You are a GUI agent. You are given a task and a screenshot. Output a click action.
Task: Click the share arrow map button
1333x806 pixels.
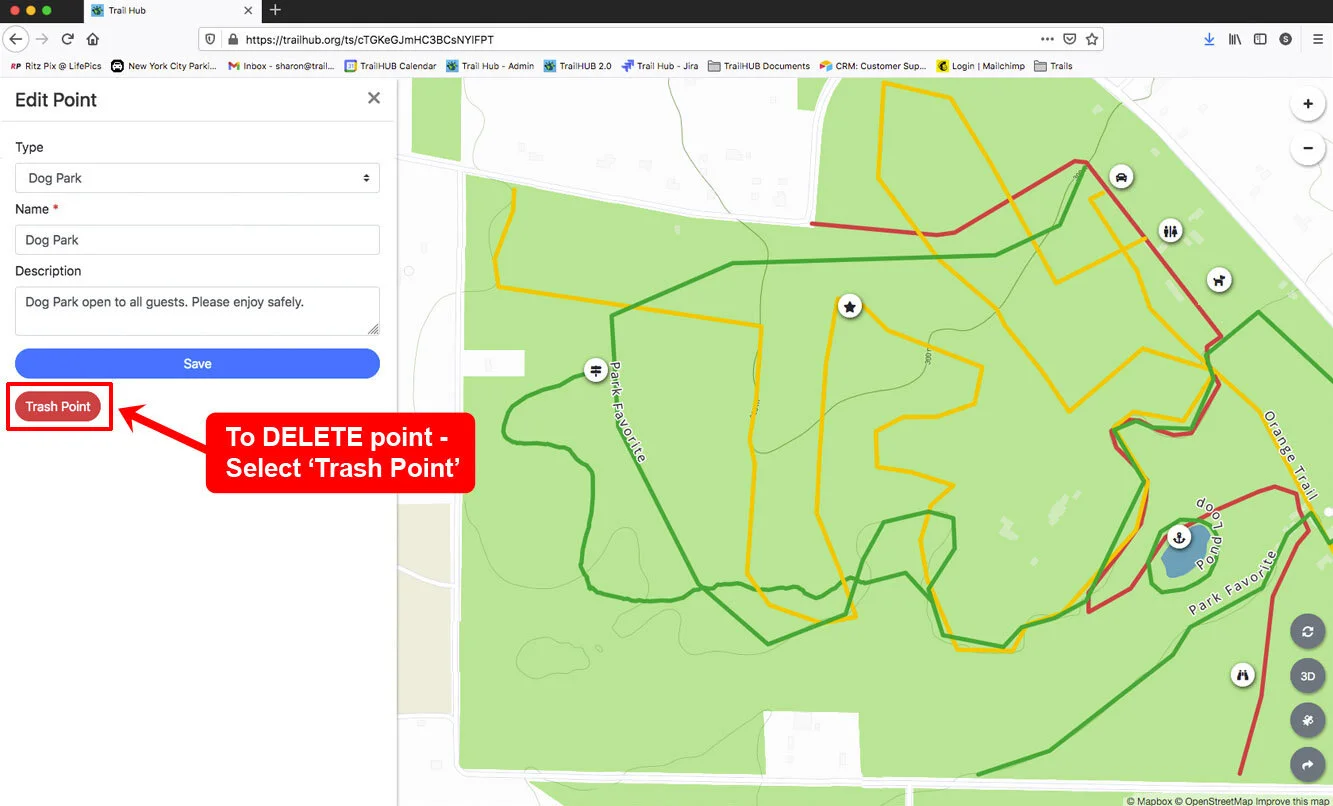[x=1307, y=765]
